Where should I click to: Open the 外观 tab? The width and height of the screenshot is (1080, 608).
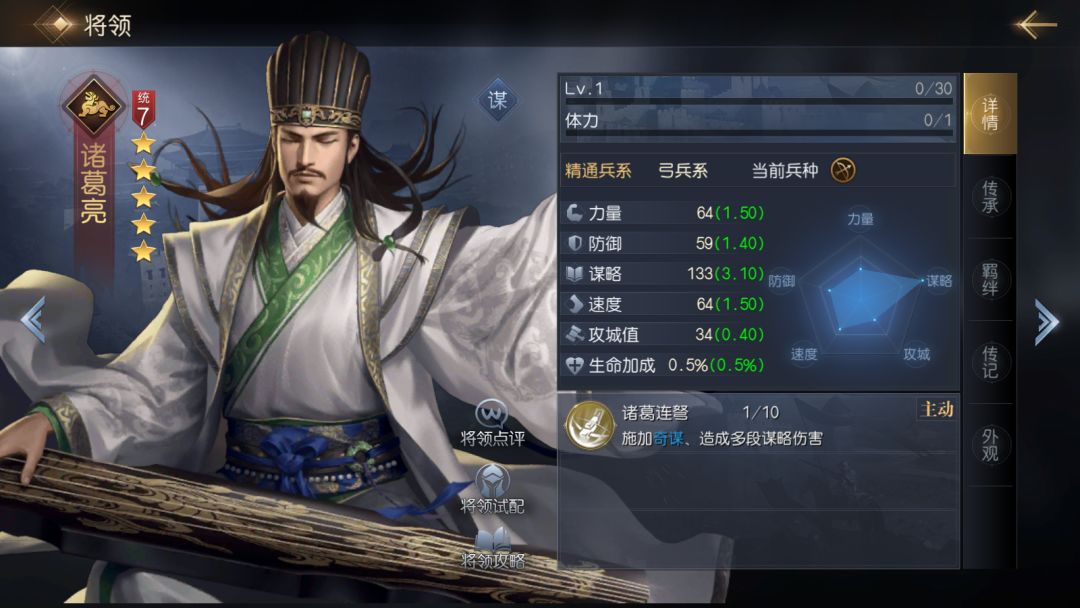[x=990, y=445]
